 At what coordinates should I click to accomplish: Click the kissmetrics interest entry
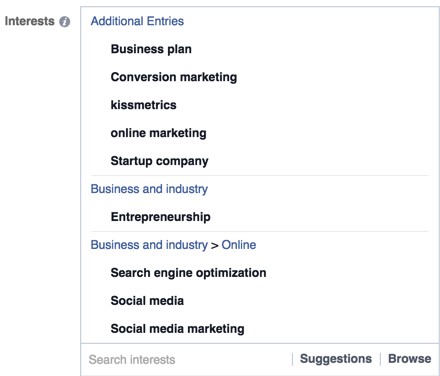click(143, 105)
